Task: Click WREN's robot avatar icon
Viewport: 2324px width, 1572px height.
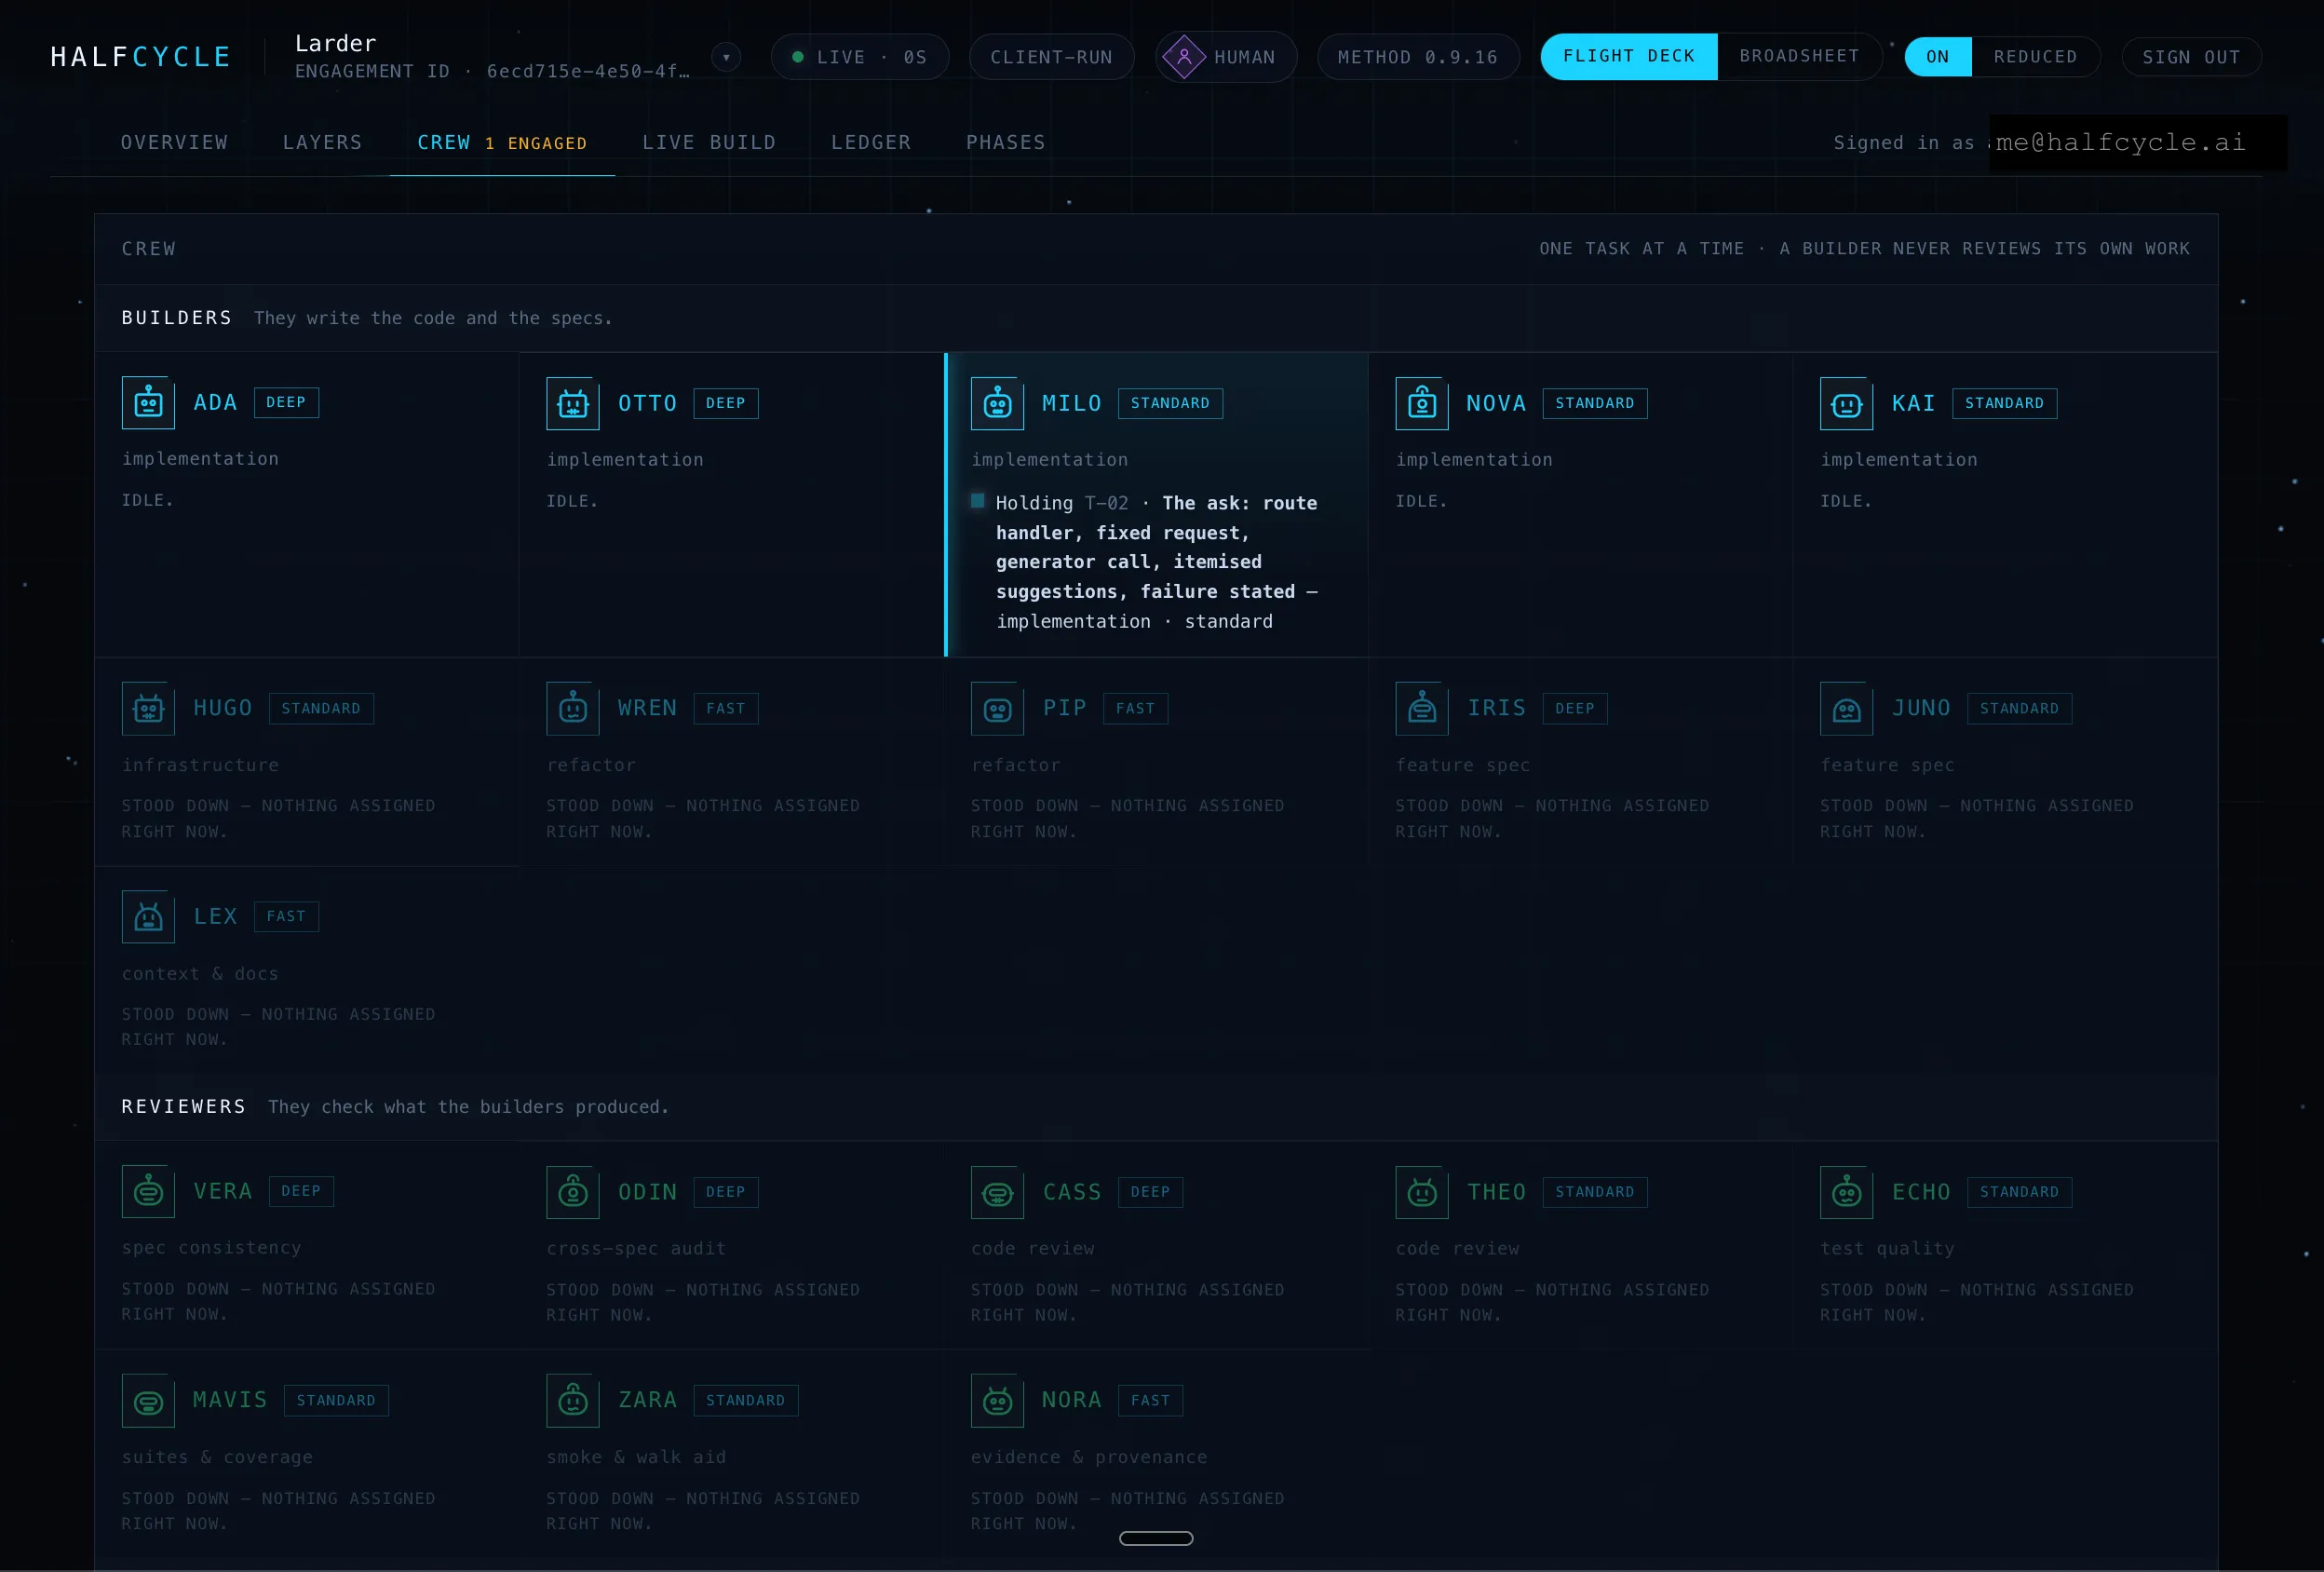Action: pos(573,709)
